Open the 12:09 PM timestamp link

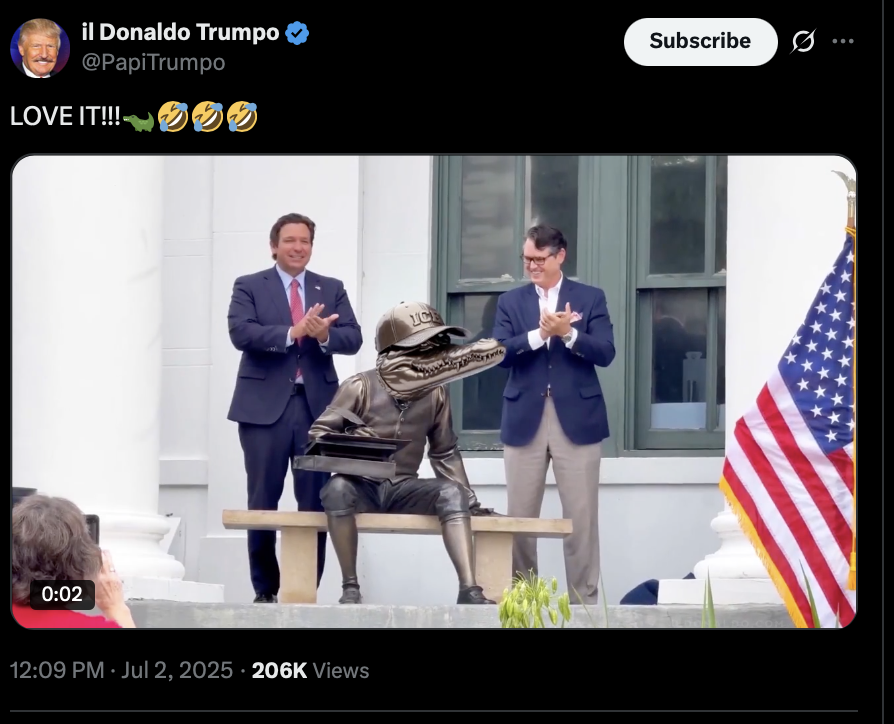[57, 670]
